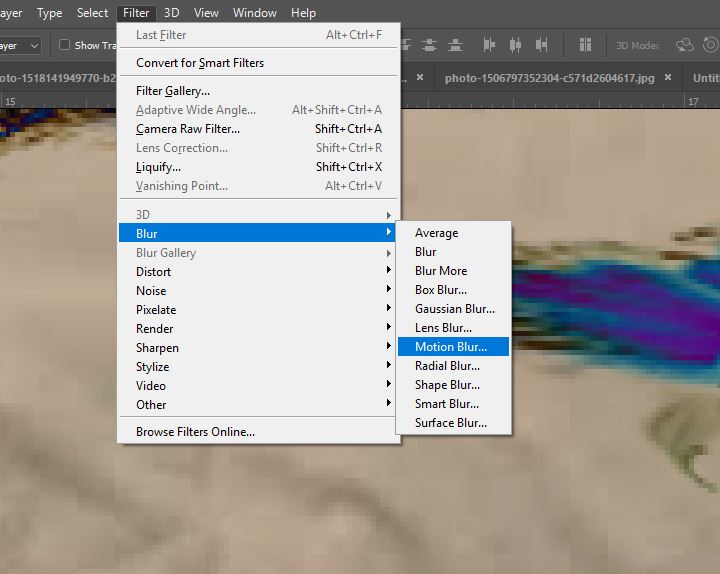Screen dimensions: 720x574
Task: Click the Blur Gallery menu entry
Action: [x=257, y=253]
